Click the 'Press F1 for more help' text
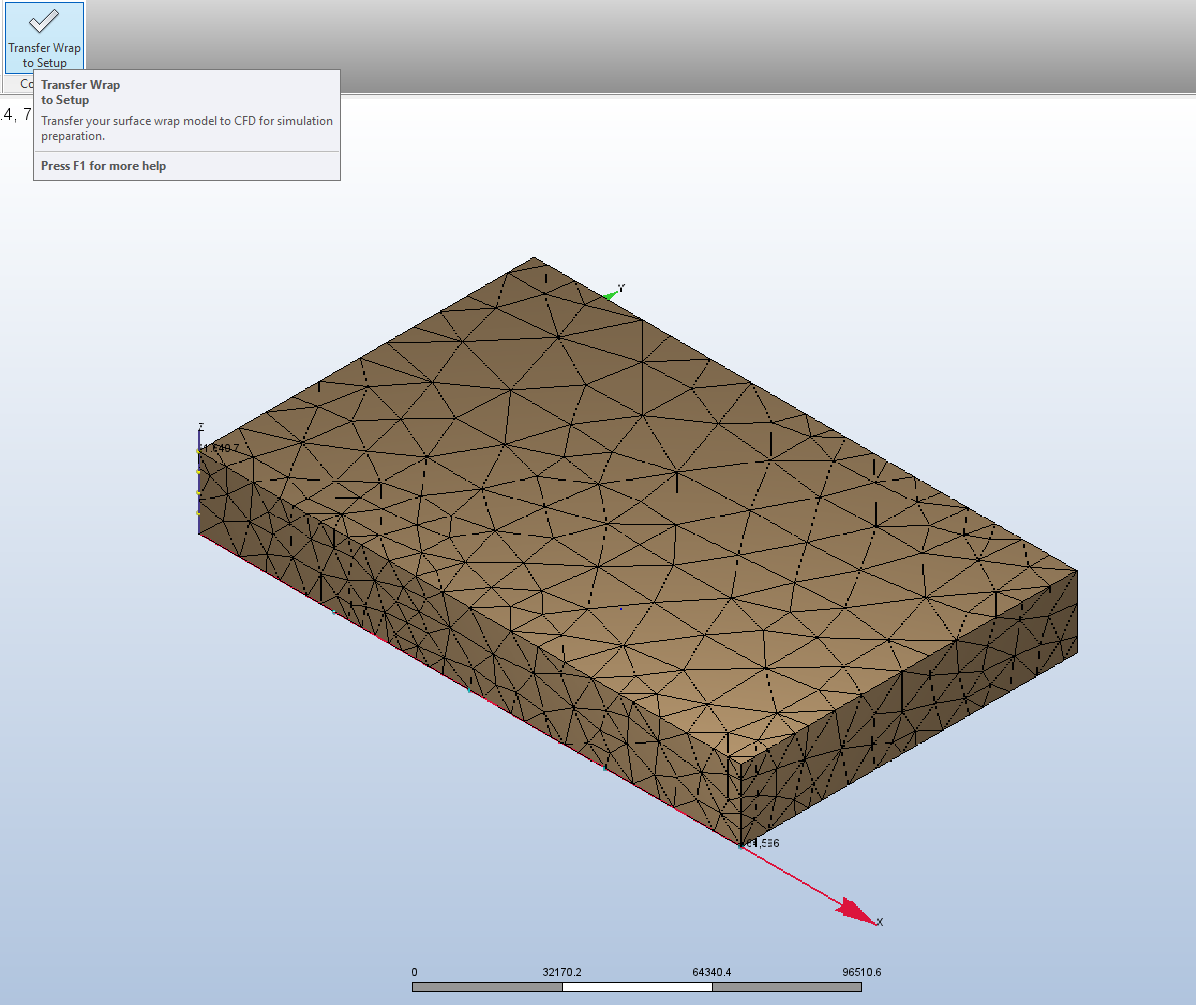The image size is (1196, 1005). pos(103,166)
